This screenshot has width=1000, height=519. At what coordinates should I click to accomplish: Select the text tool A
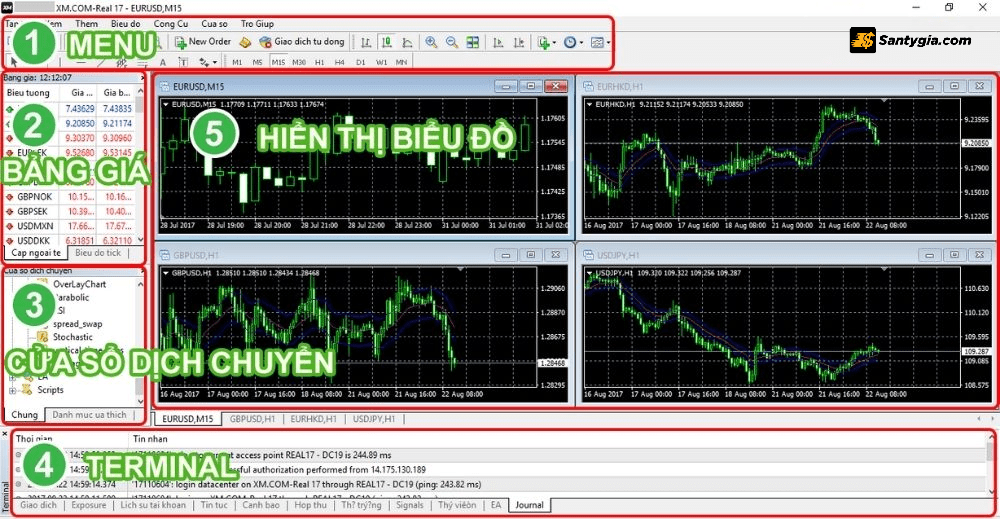click(x=163, y=62)
